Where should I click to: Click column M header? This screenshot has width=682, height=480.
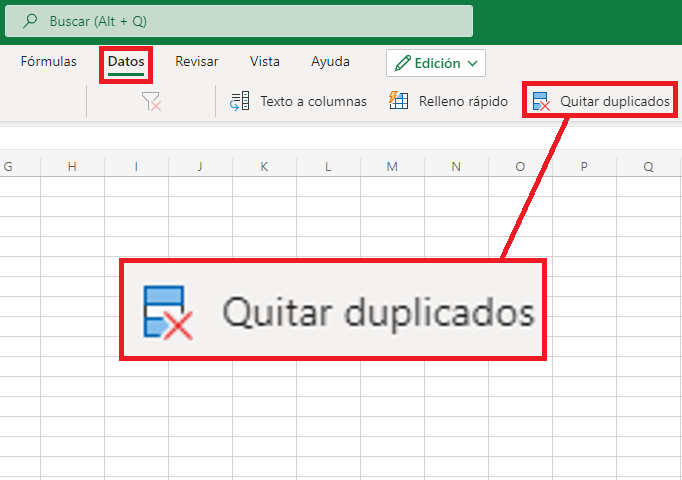pyautogui.click(x=392, y=167)
